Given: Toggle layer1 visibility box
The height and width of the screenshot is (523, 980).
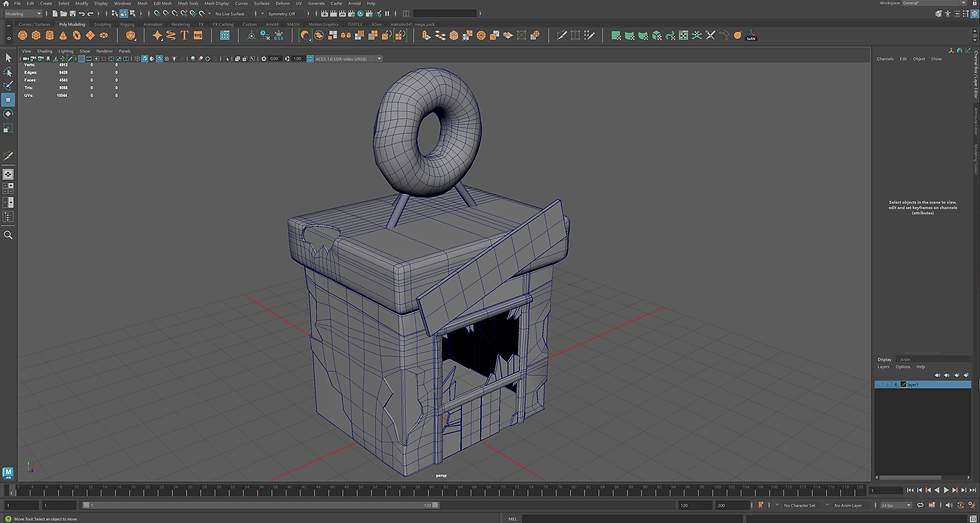Looking at the screenshot, I should (879, 384).
